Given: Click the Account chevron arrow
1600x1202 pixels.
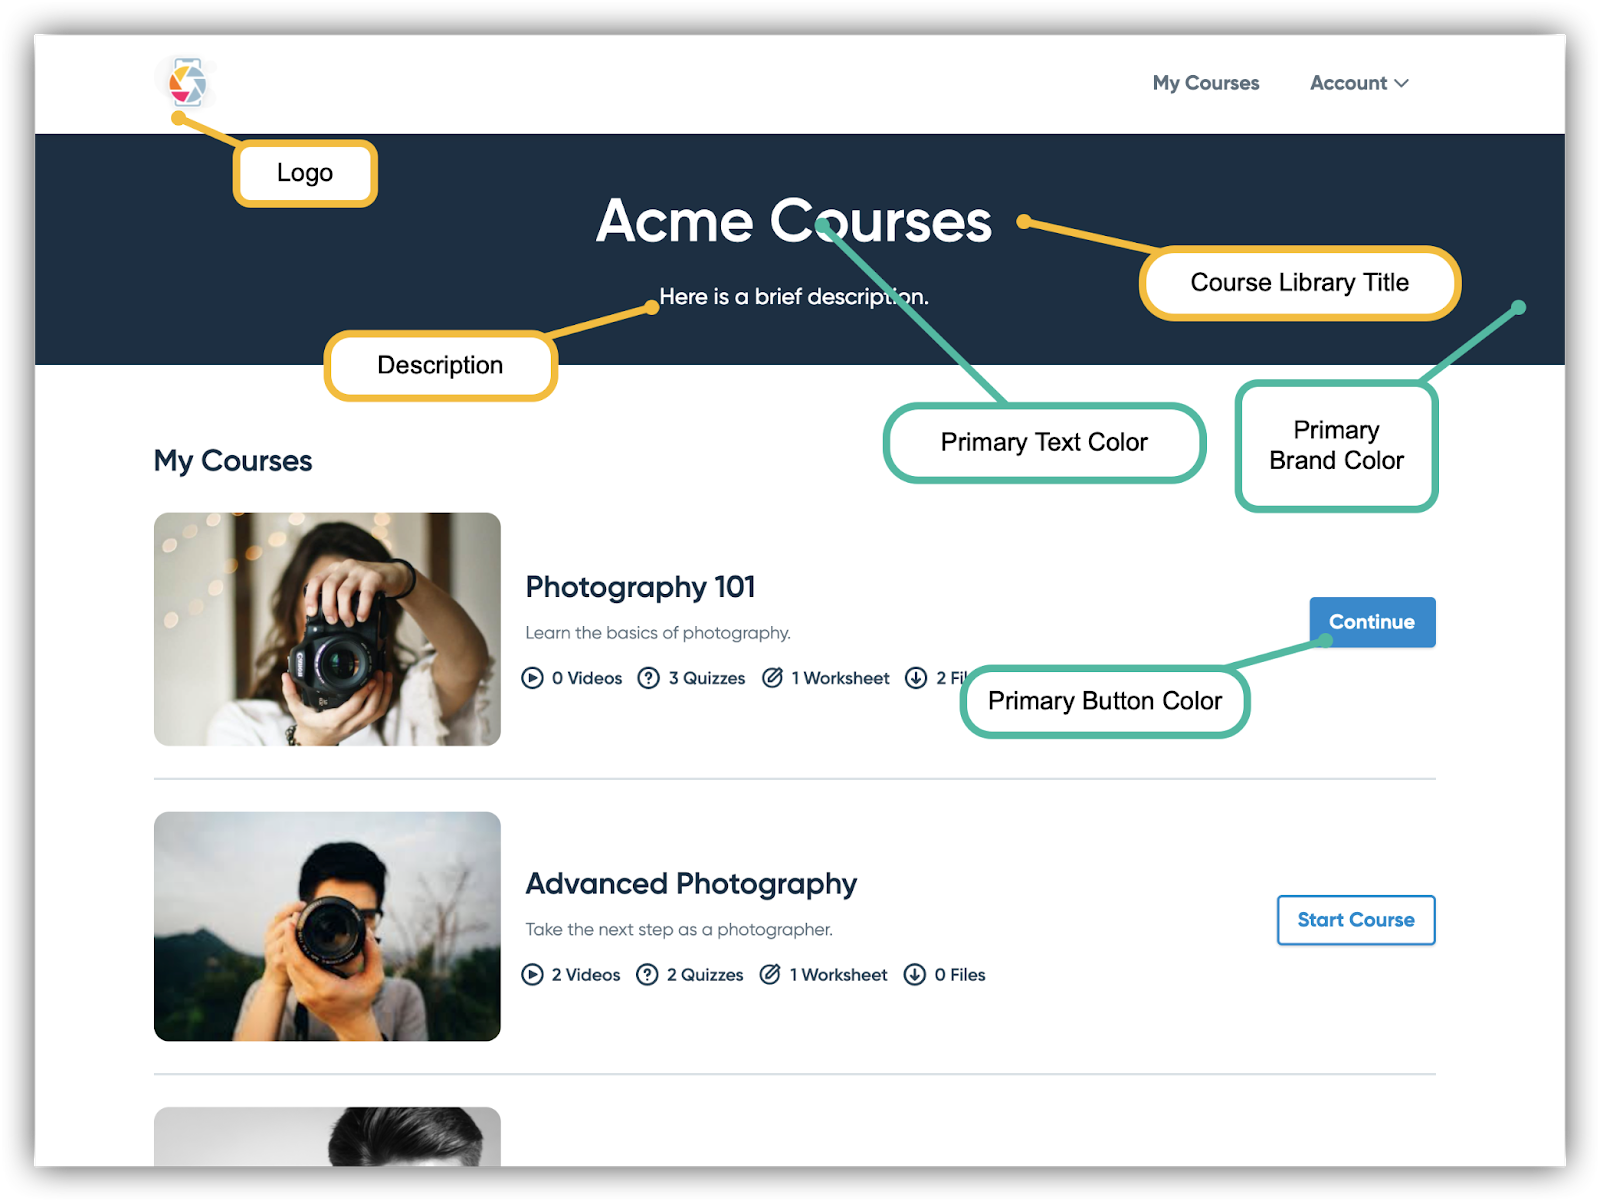Looking at the screenshot, I should (x=1404, y=84).
